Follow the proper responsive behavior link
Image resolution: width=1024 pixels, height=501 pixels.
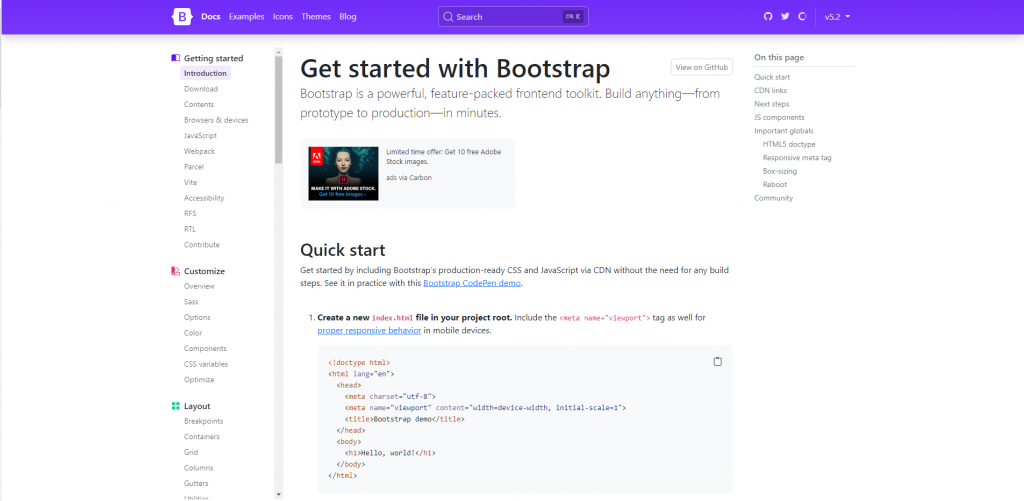(x=369, y=331)
